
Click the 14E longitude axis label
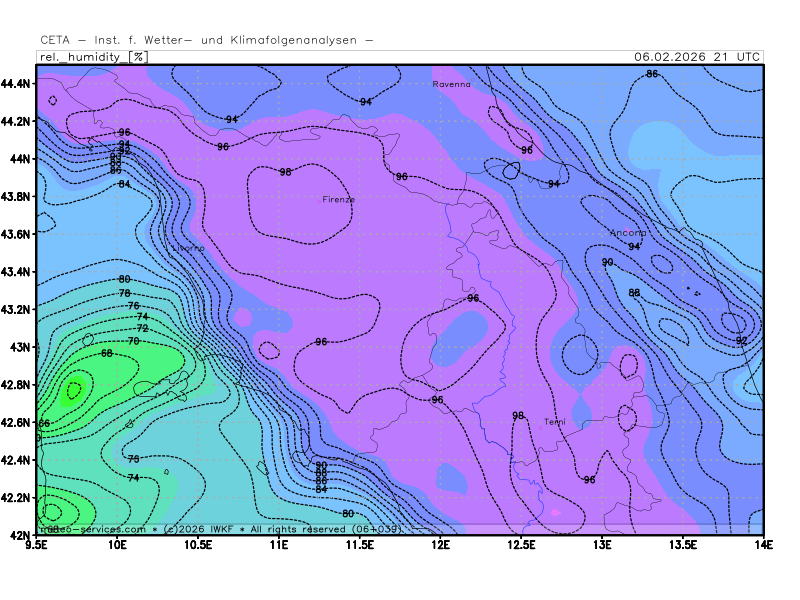click(x=763, y=545)
